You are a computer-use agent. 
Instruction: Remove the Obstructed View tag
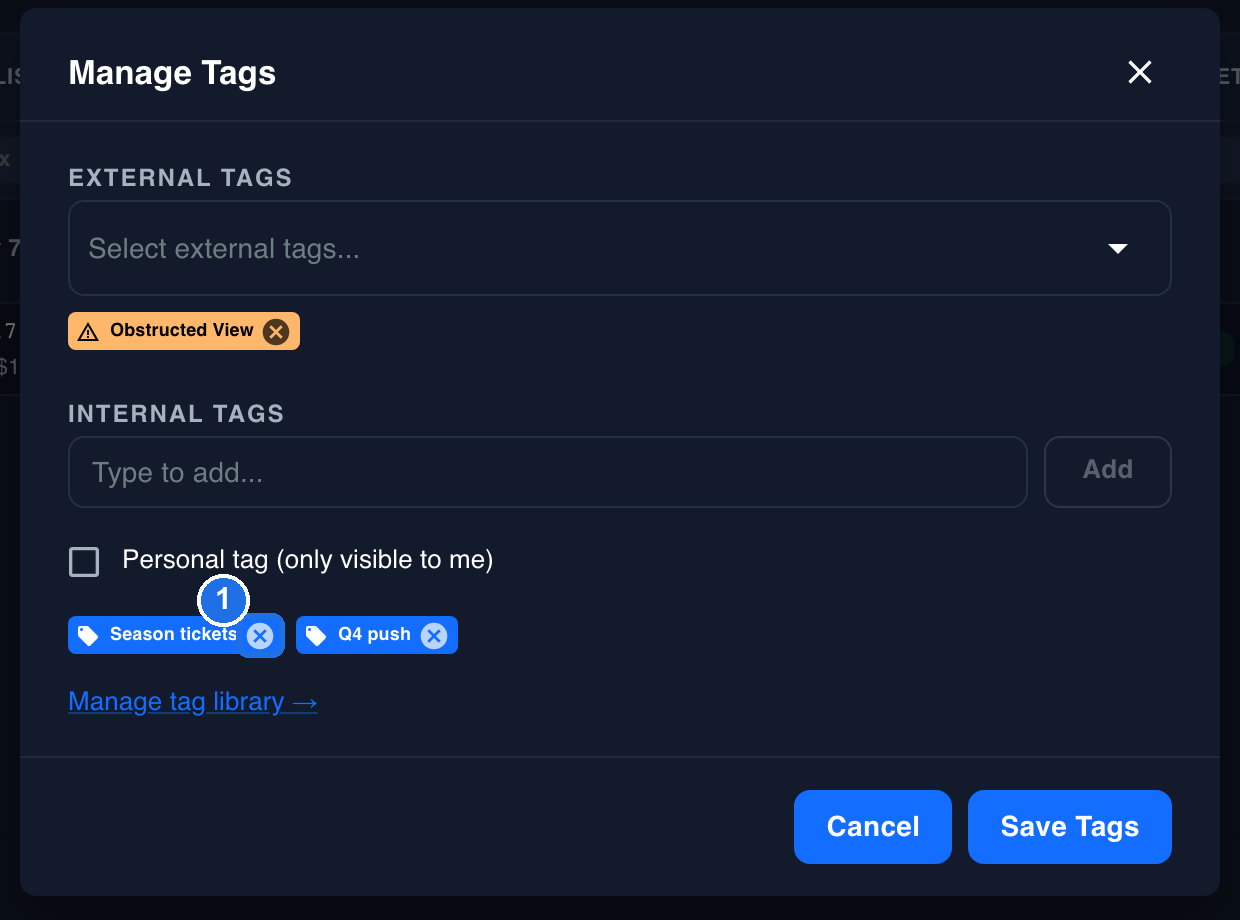pyautogui.click(x=276, y=332)
